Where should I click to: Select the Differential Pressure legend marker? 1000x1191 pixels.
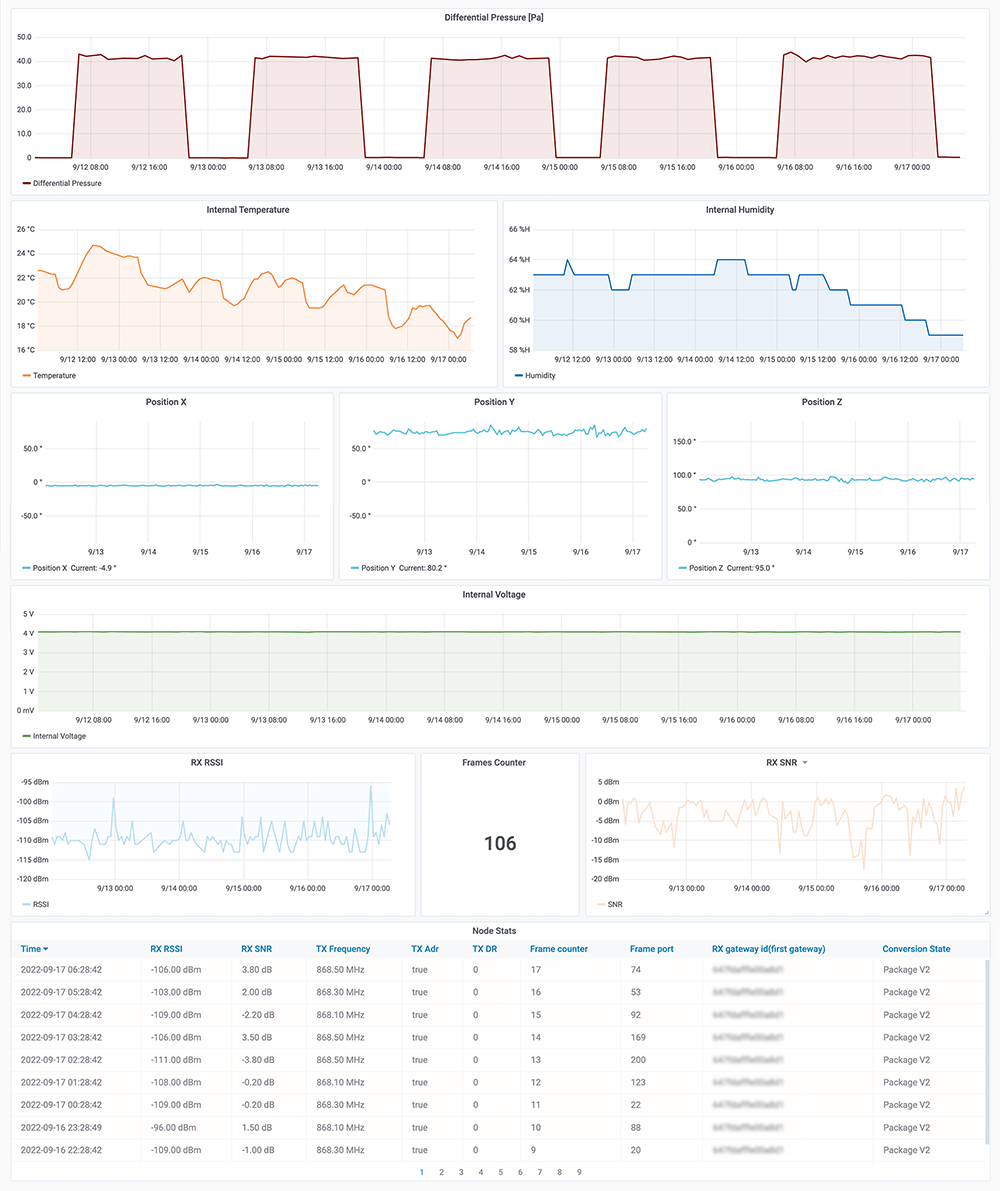[22, 183]
